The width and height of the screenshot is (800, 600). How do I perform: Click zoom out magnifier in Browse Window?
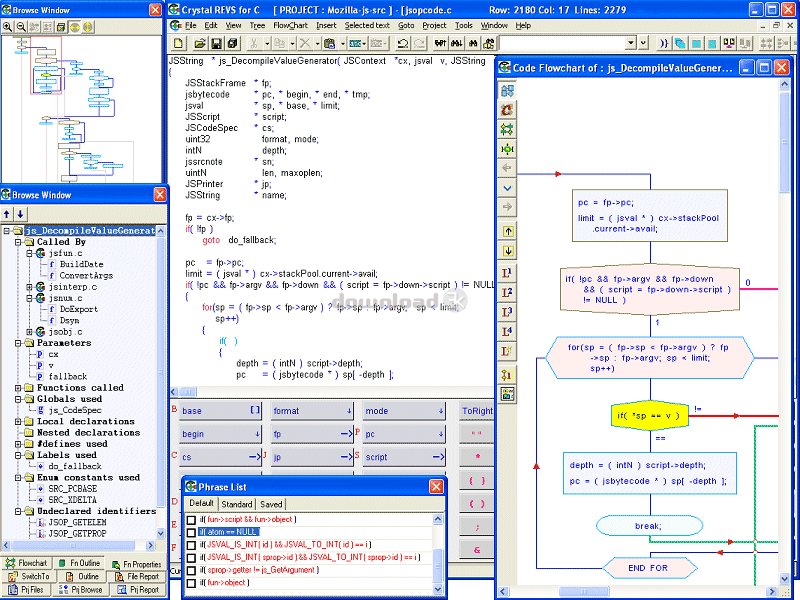(x=22, y=27)
